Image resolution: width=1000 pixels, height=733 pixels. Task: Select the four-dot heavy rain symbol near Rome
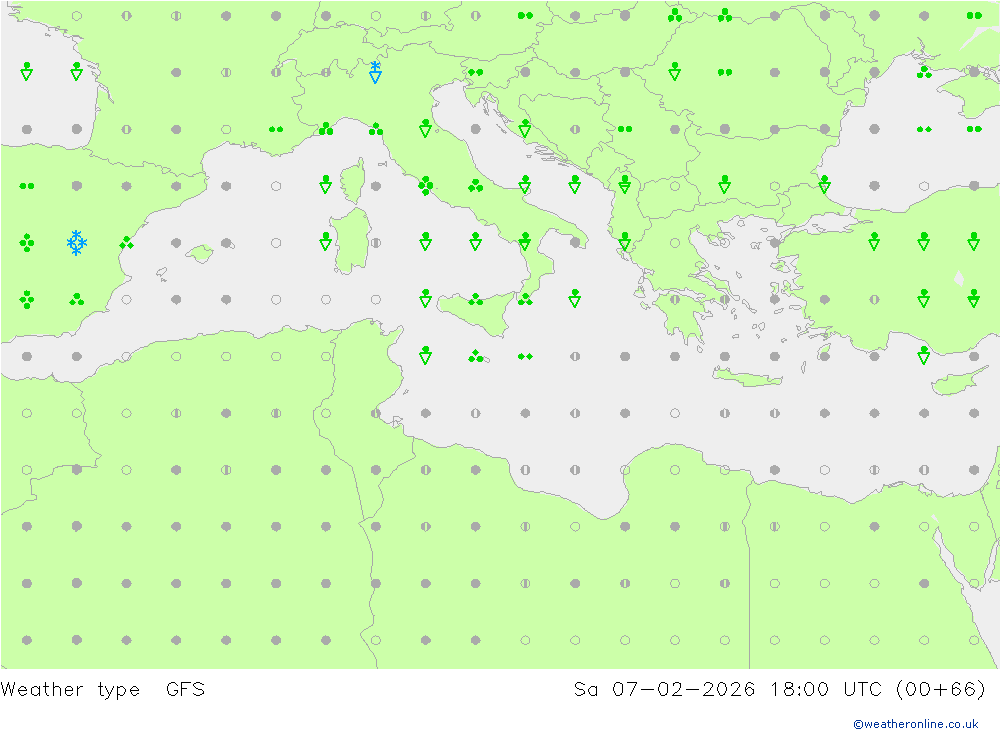point(426,186)
